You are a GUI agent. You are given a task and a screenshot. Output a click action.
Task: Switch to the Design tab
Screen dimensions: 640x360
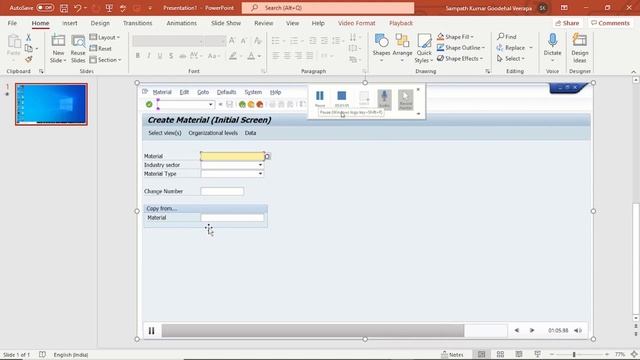click(x=100, y=23)
